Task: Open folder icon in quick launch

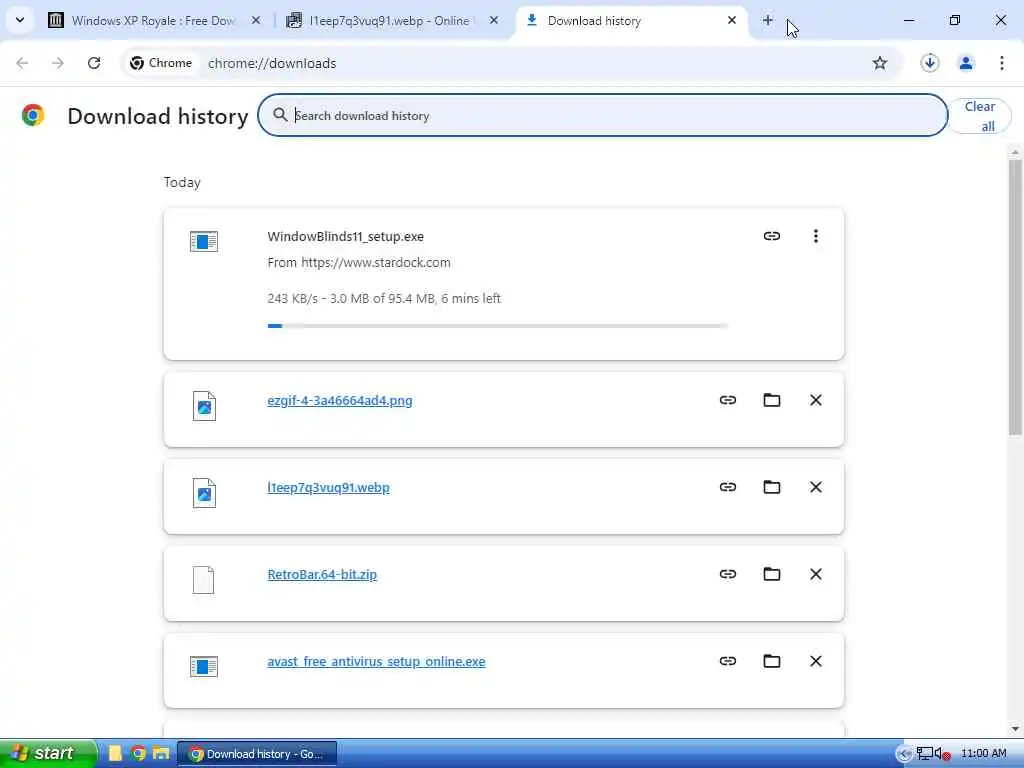Action: click(x=116, y=753)
